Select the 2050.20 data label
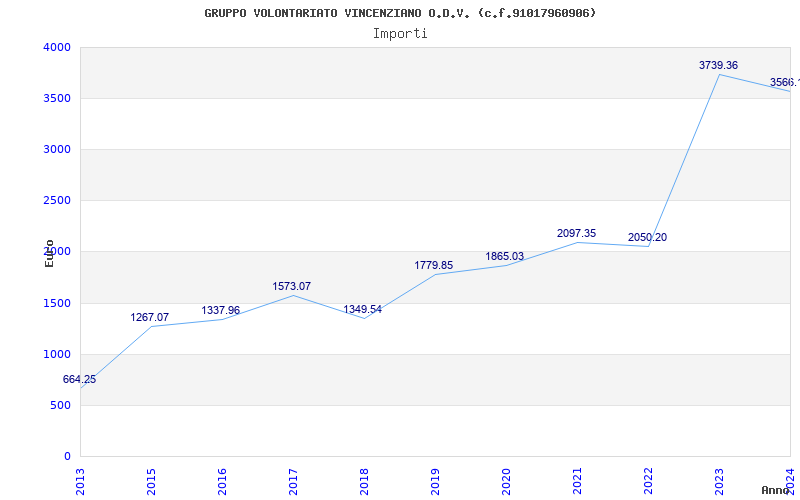The image size is (800, 500). [647, 237]
